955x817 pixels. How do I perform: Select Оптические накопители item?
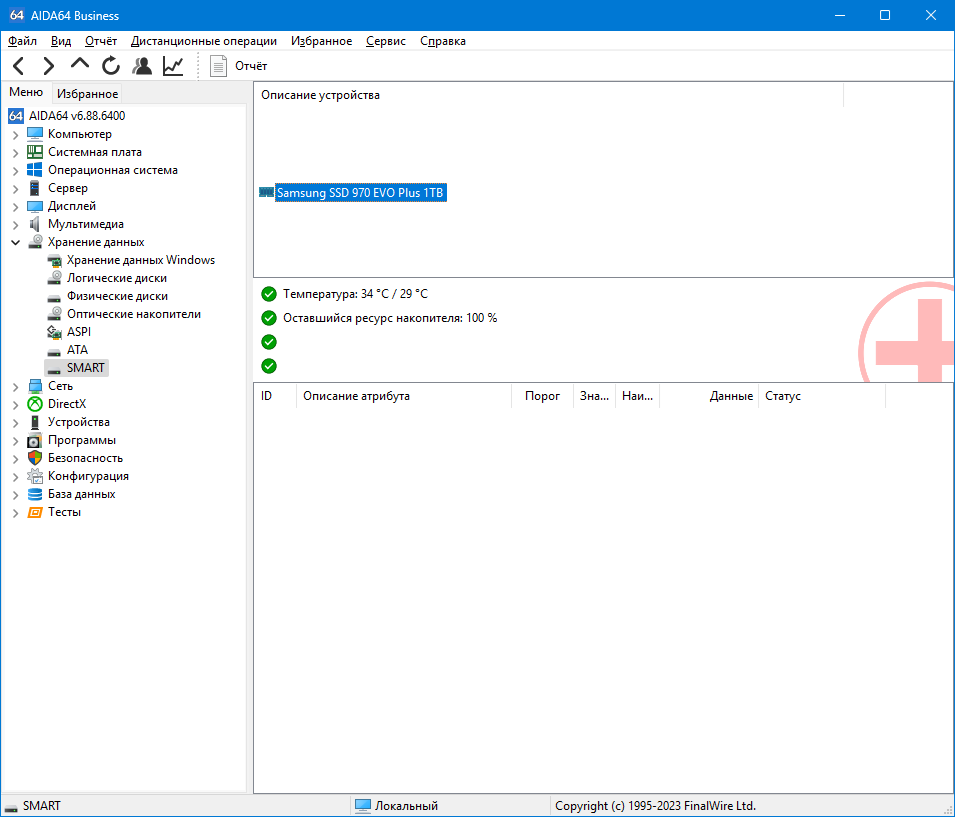134,314
